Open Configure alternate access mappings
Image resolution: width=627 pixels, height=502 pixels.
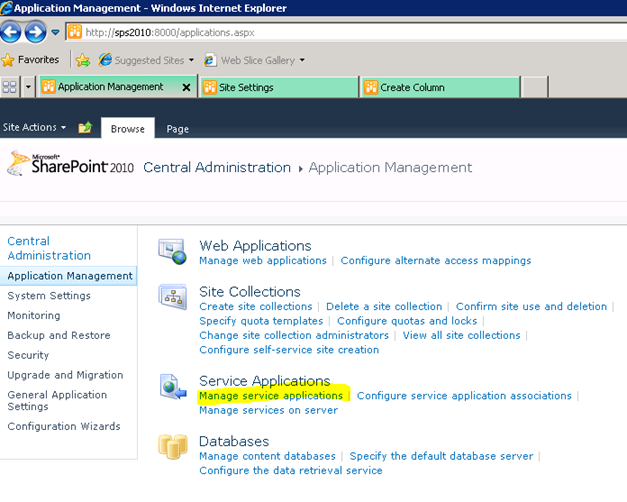pyautogui.click(x=435, y=260)
